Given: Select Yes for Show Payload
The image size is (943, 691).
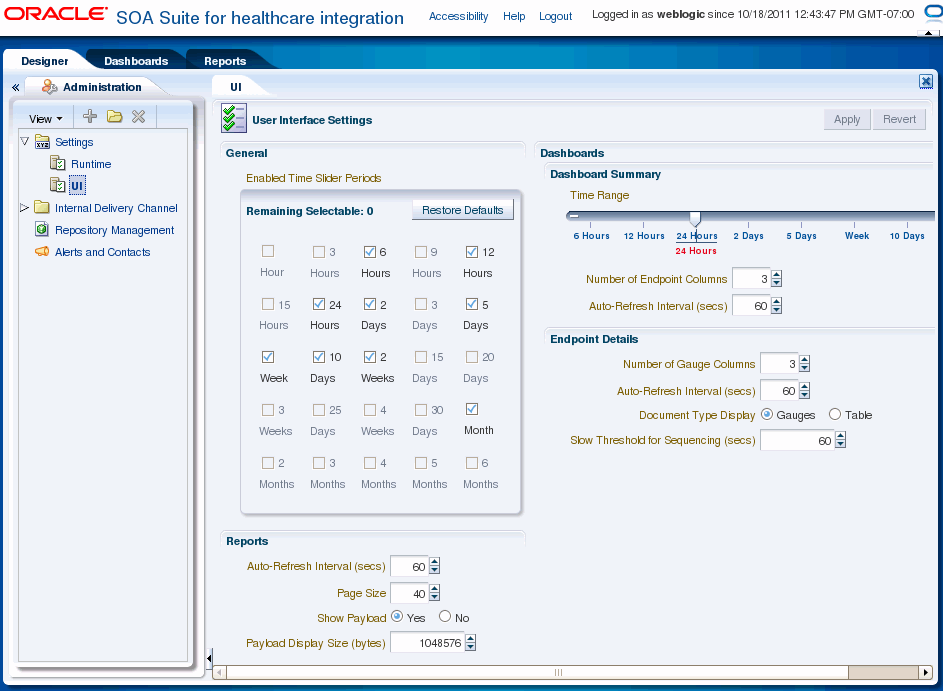Looking at the screenshot, I should [397, 616].
